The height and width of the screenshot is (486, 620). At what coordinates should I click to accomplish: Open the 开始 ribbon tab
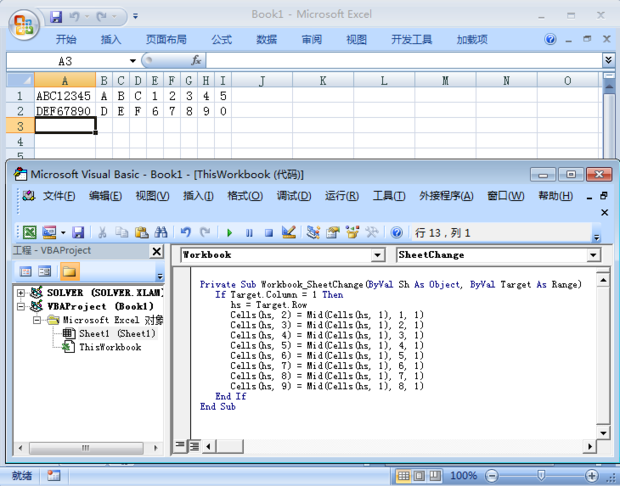click(x=66, y=40)
